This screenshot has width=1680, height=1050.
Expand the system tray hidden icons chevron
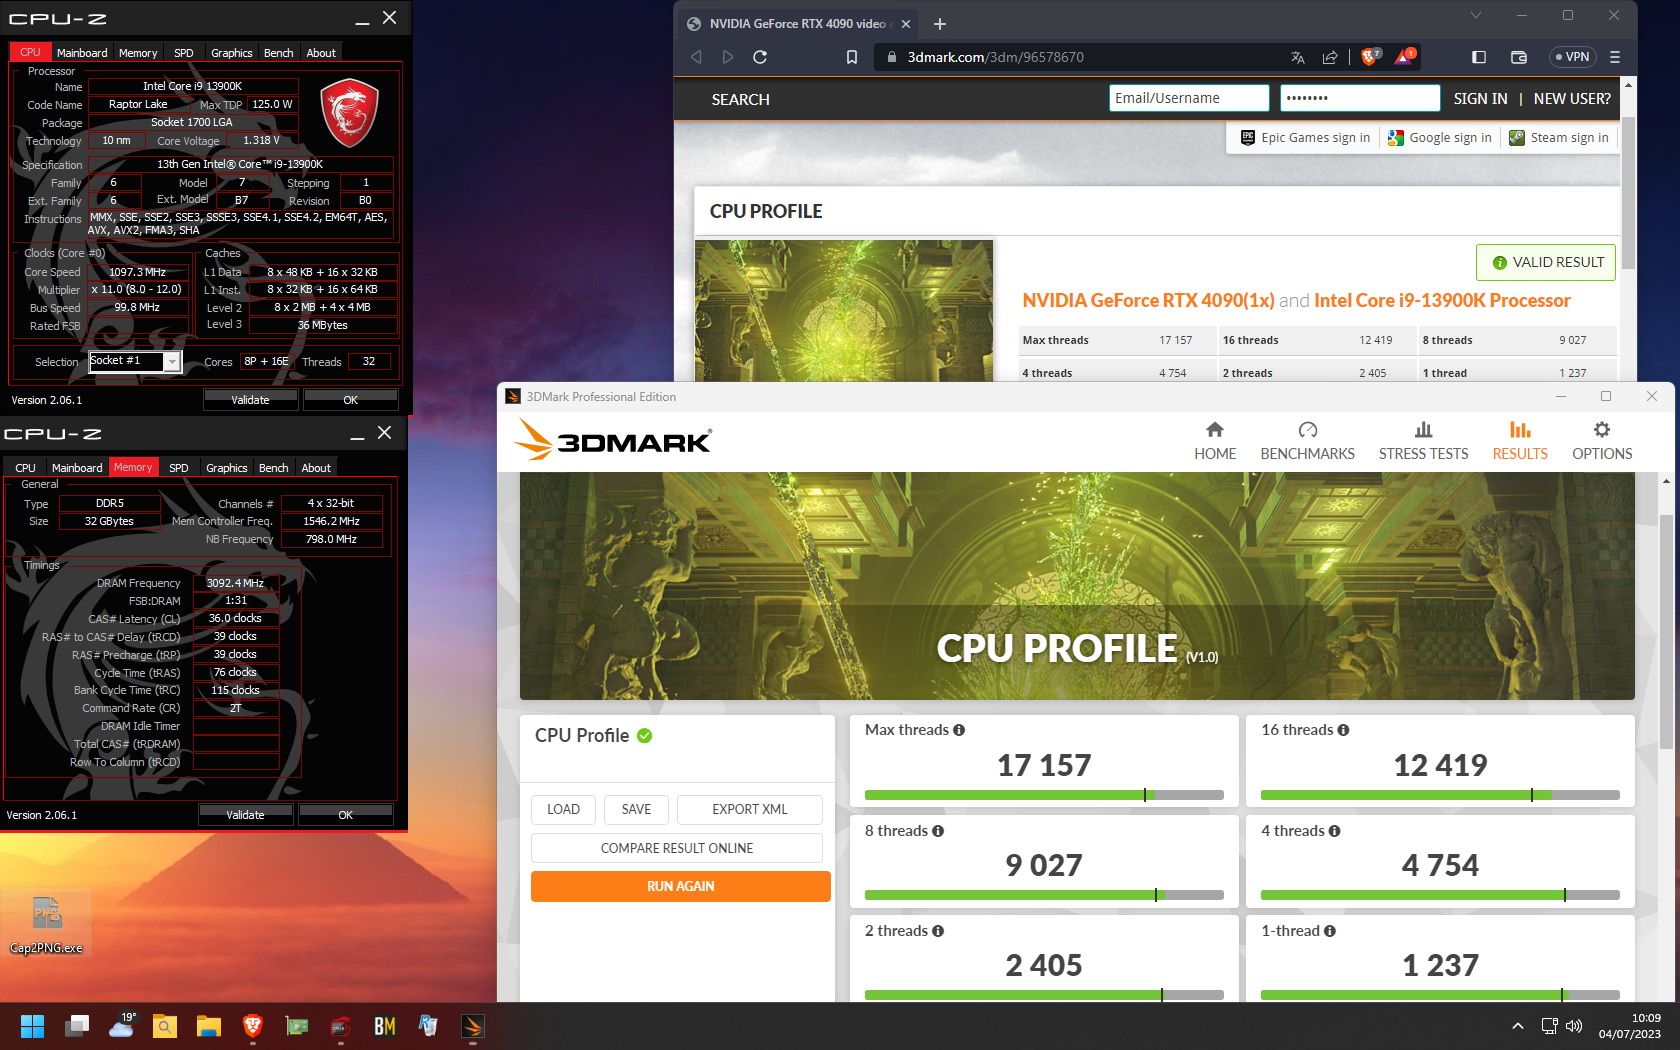[1518, 1026]
